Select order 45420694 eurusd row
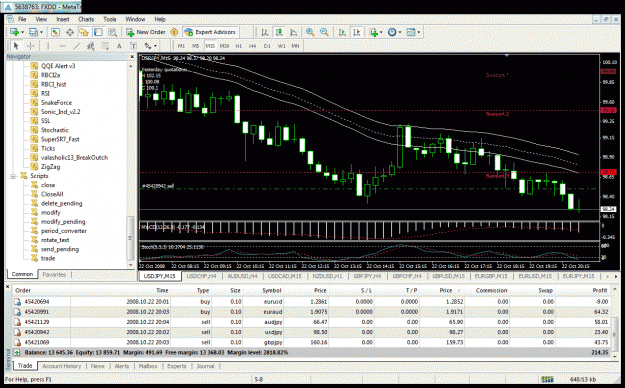This screenshot has width=625, height=388. [x=312, y=301]
